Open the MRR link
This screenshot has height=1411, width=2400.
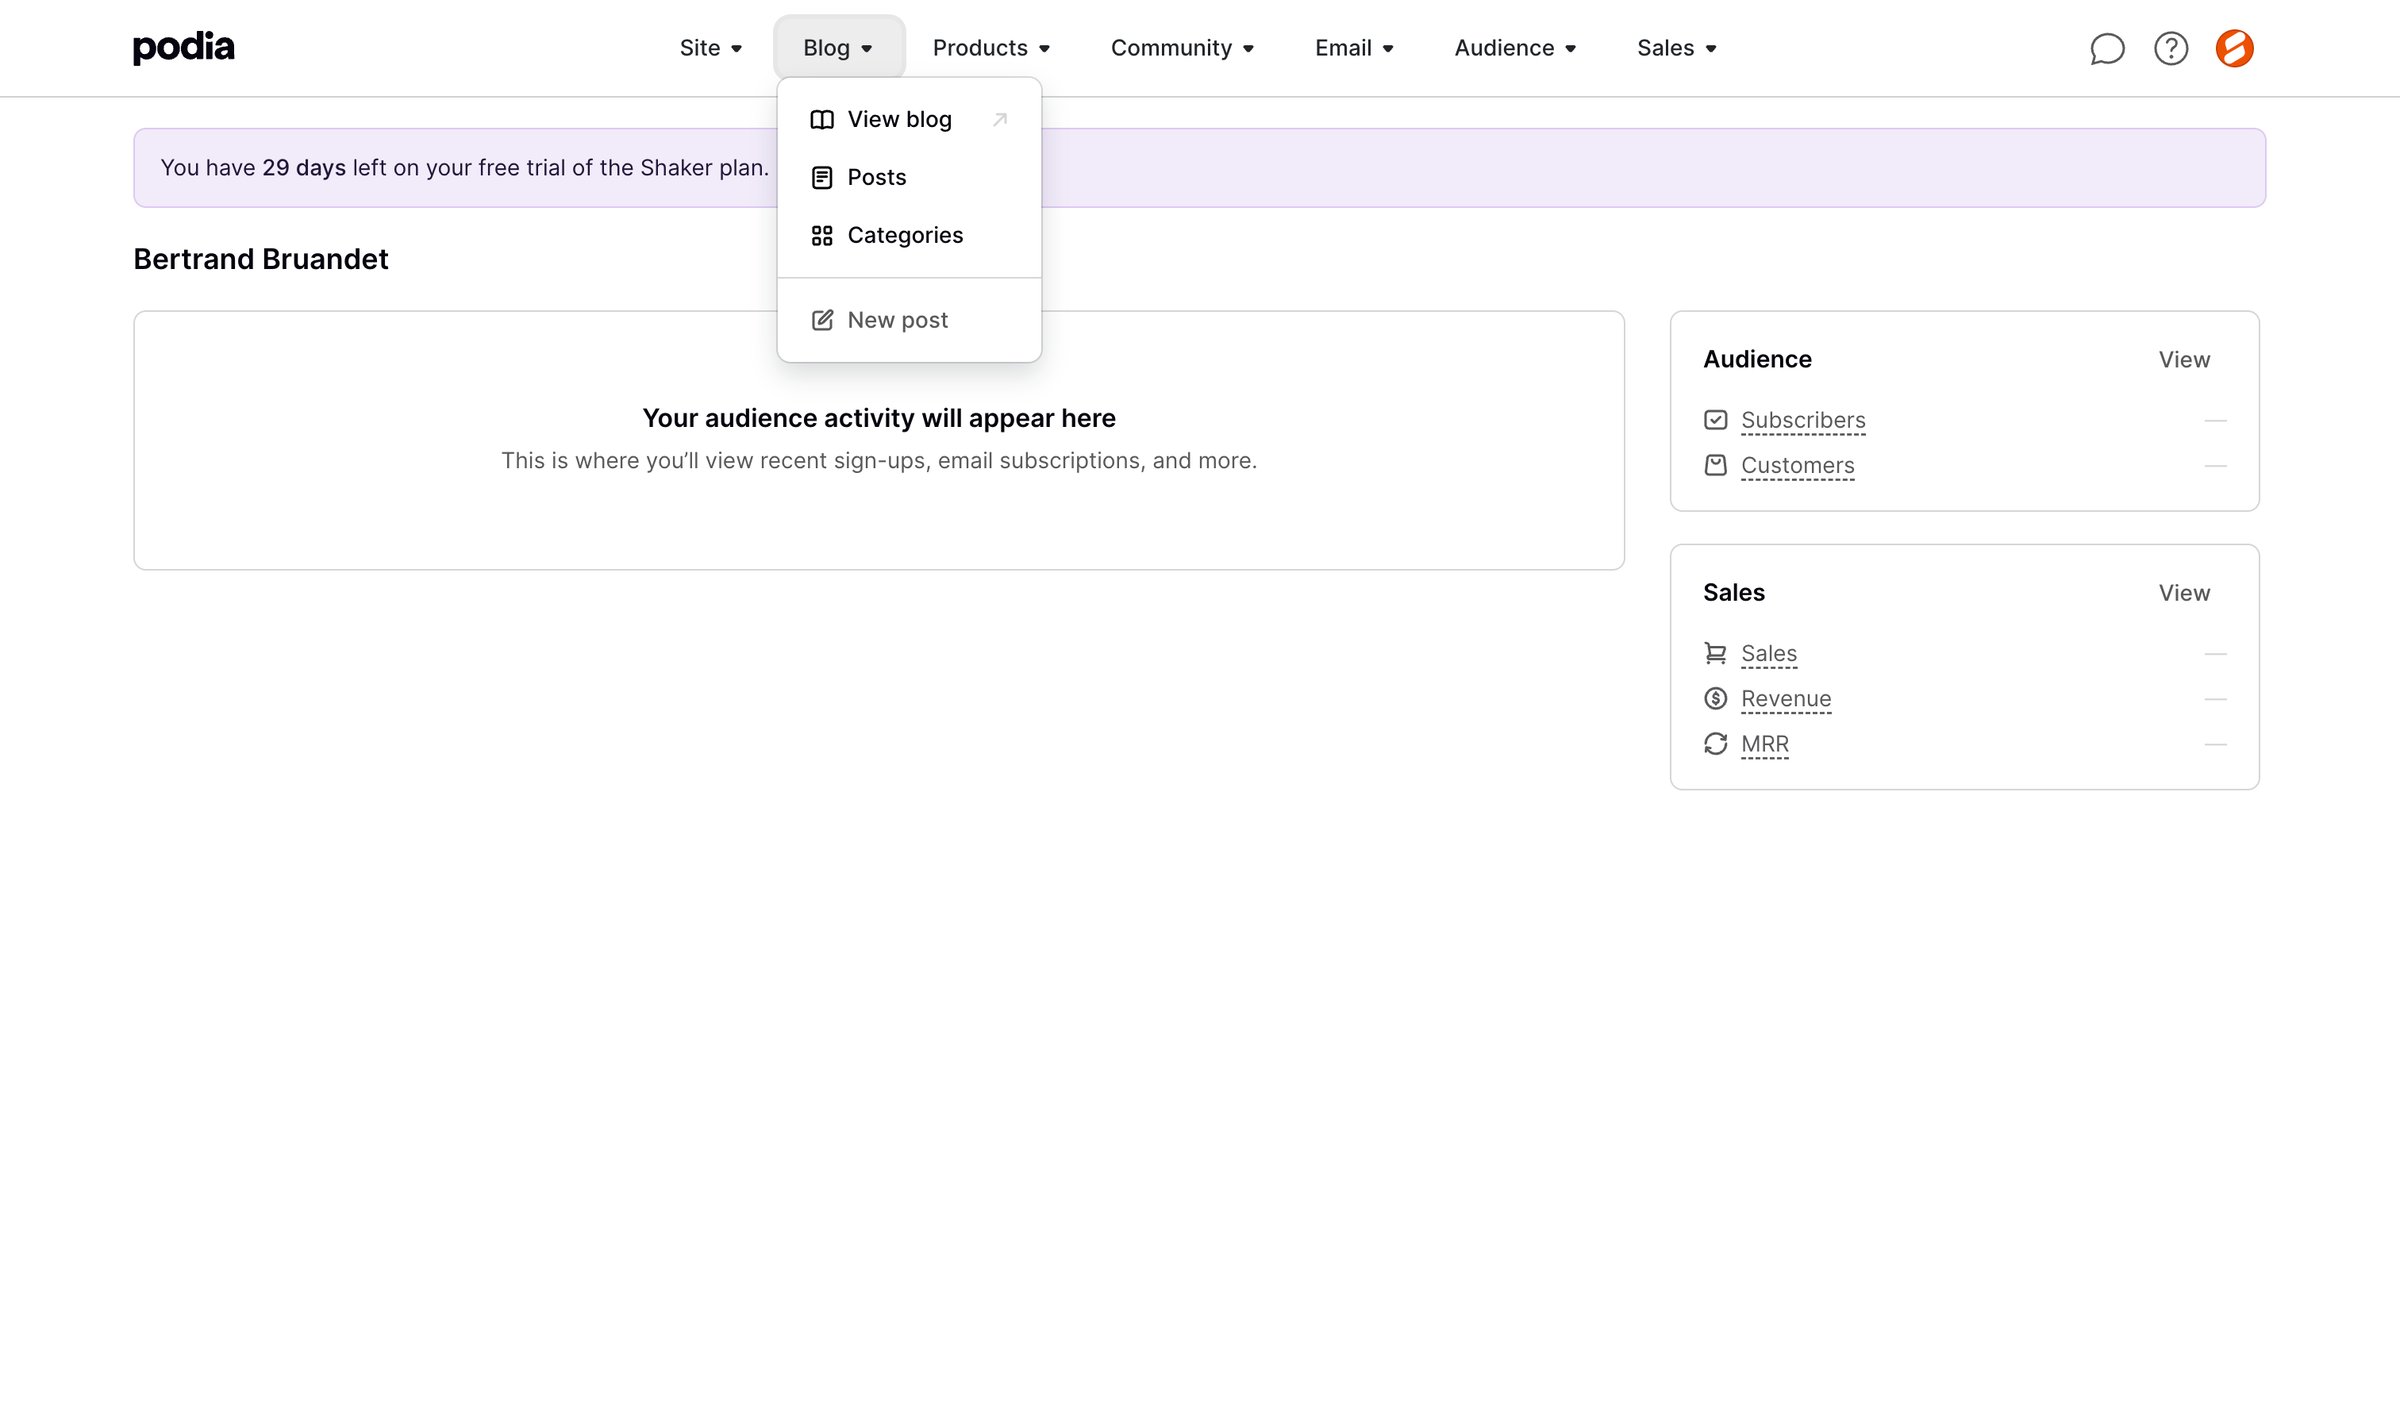[1765, 744]
